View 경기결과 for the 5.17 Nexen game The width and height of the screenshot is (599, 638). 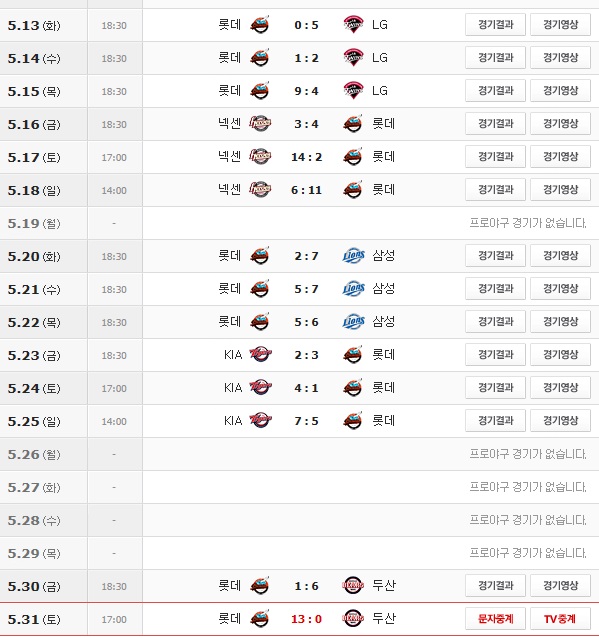point(495,157)
